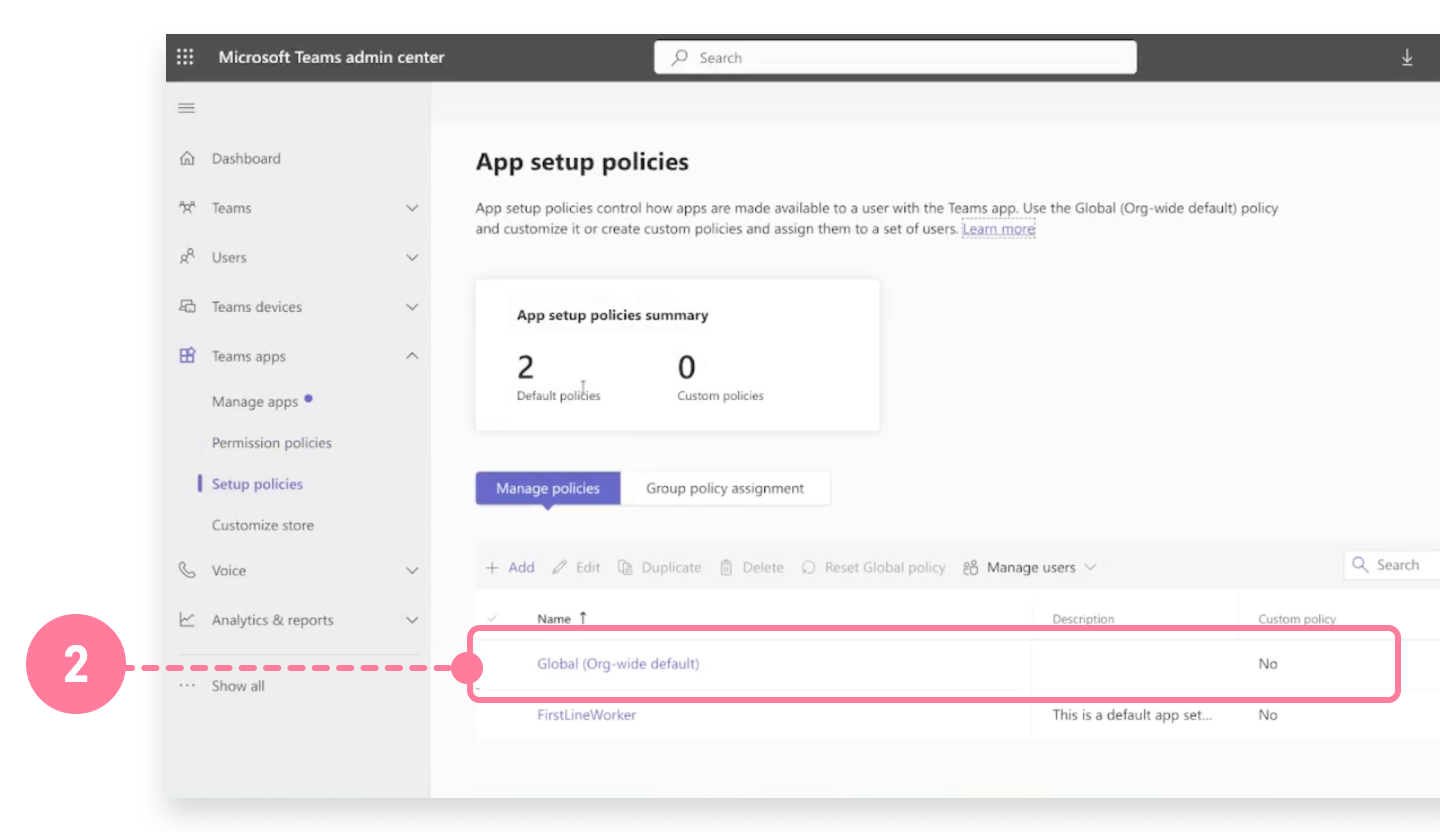Click the Analytics & reports chart icon
1440x832 pixels.
pyautogui.click(x=187, y=620)
